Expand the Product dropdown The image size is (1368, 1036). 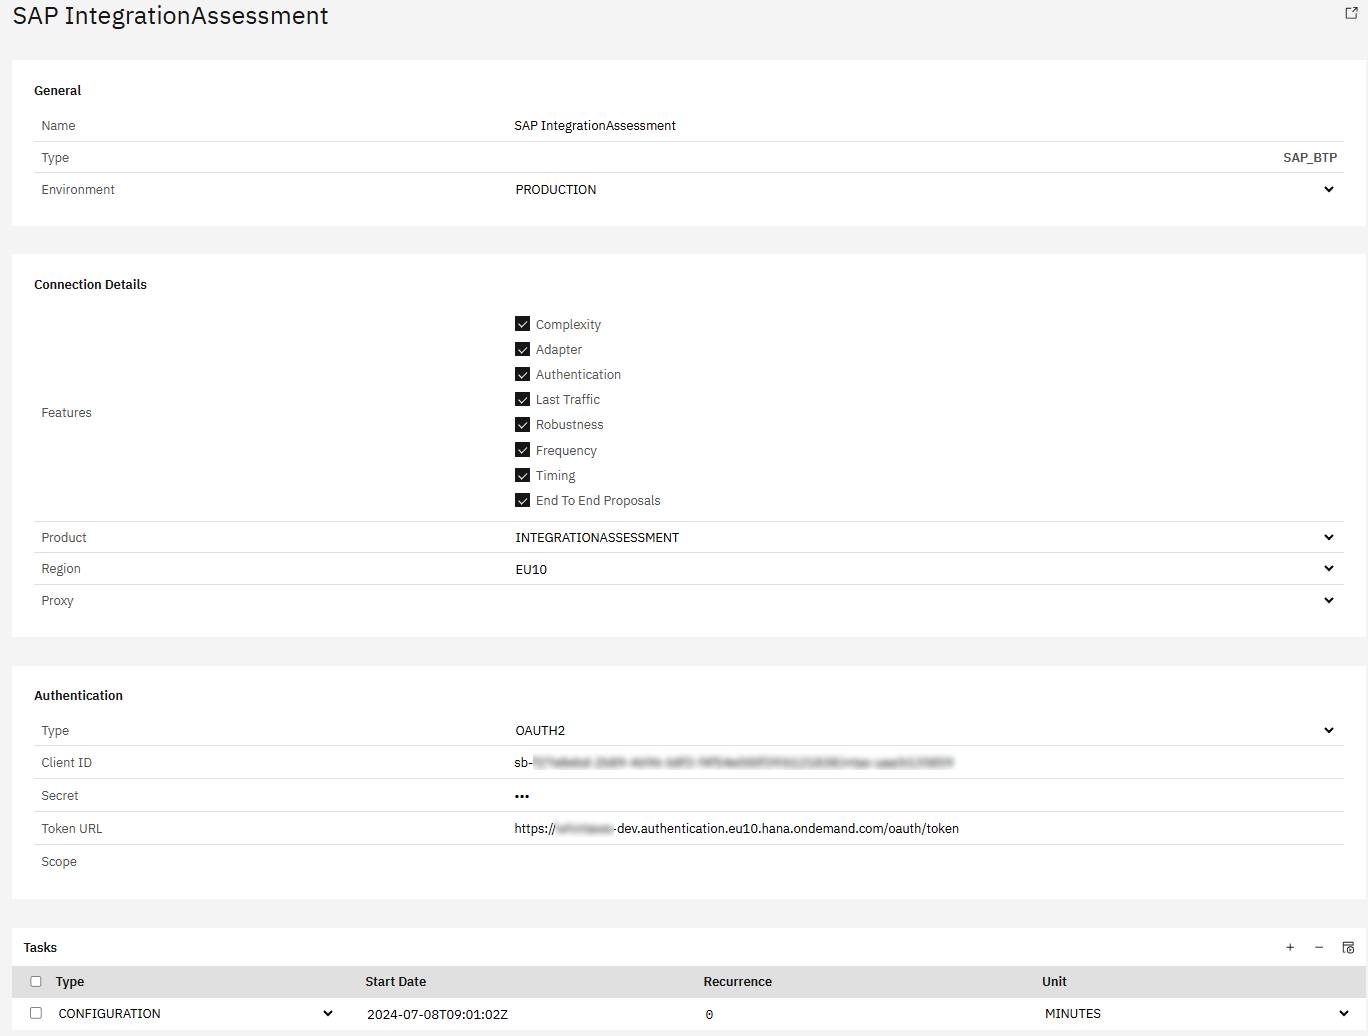pyautogui.click(x=1329, y=537)
